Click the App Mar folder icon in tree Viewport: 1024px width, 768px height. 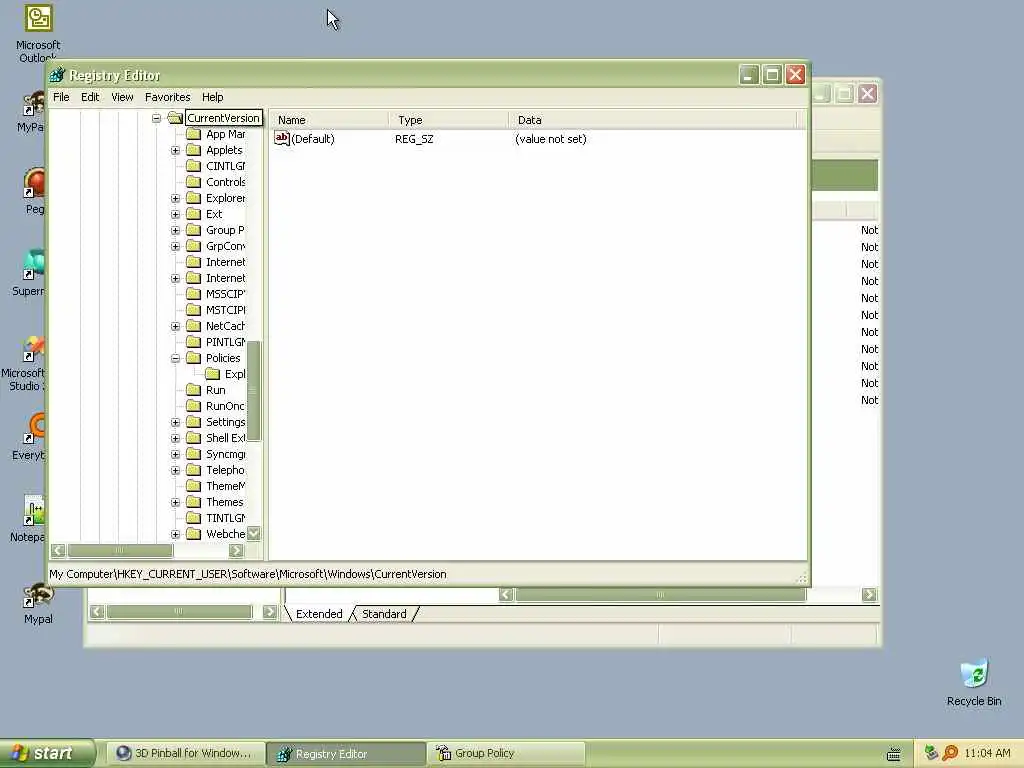click(x=193, y=134)
